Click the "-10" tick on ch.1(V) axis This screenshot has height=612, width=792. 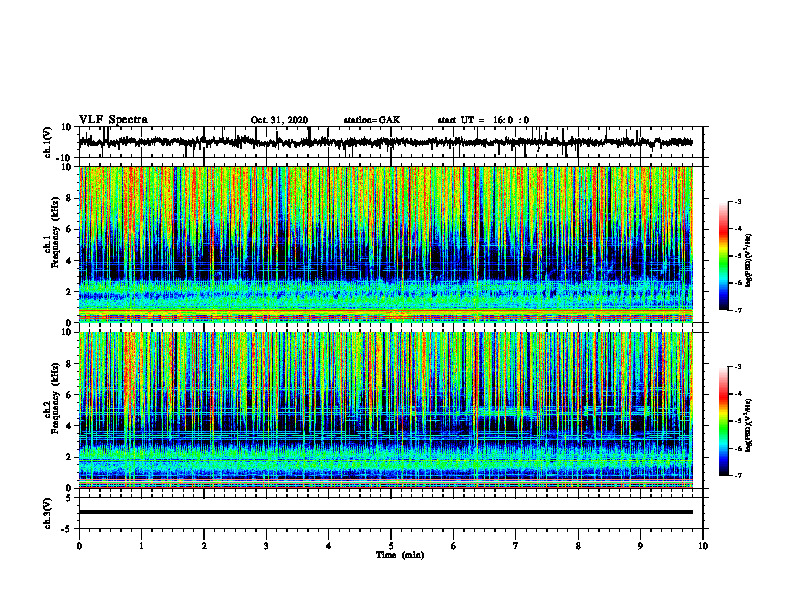(65, 158)
